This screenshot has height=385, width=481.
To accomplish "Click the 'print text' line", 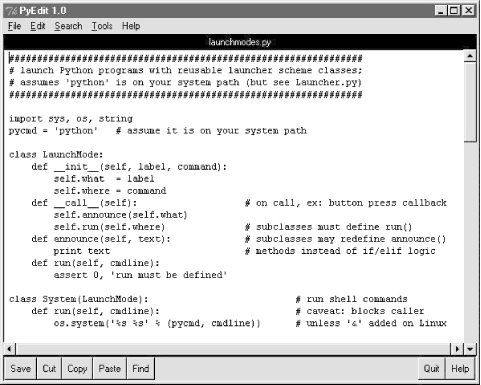I will [x=82, y=251].
